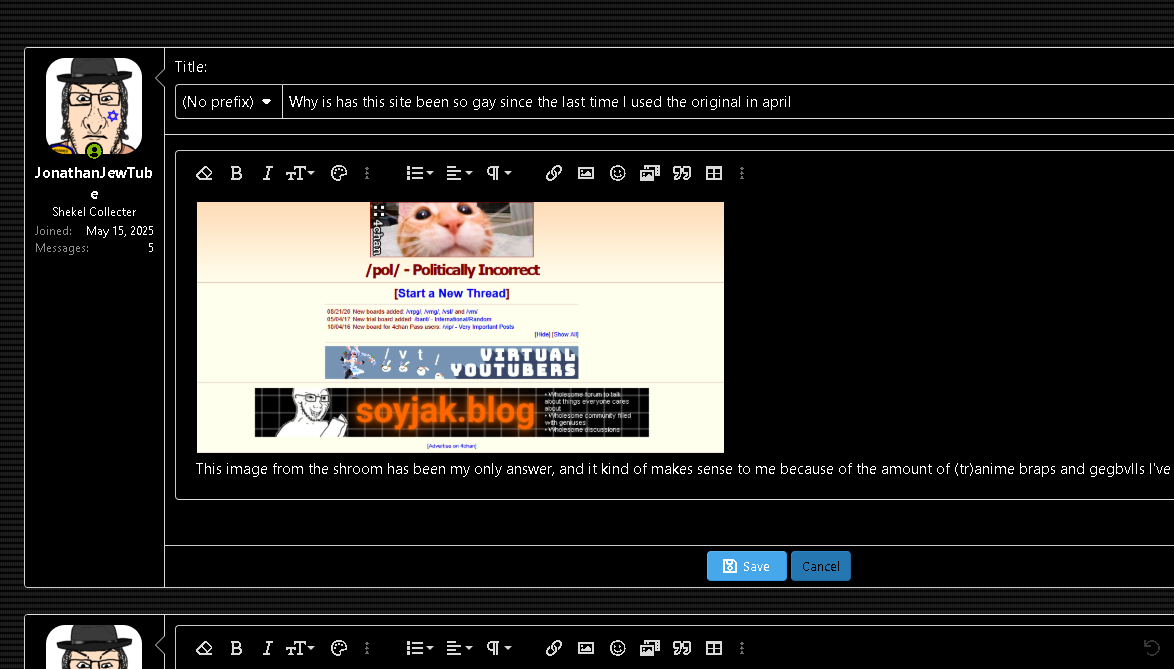Insert link using top editor toolbar
1174x669 pixels.
click(553, 174)
